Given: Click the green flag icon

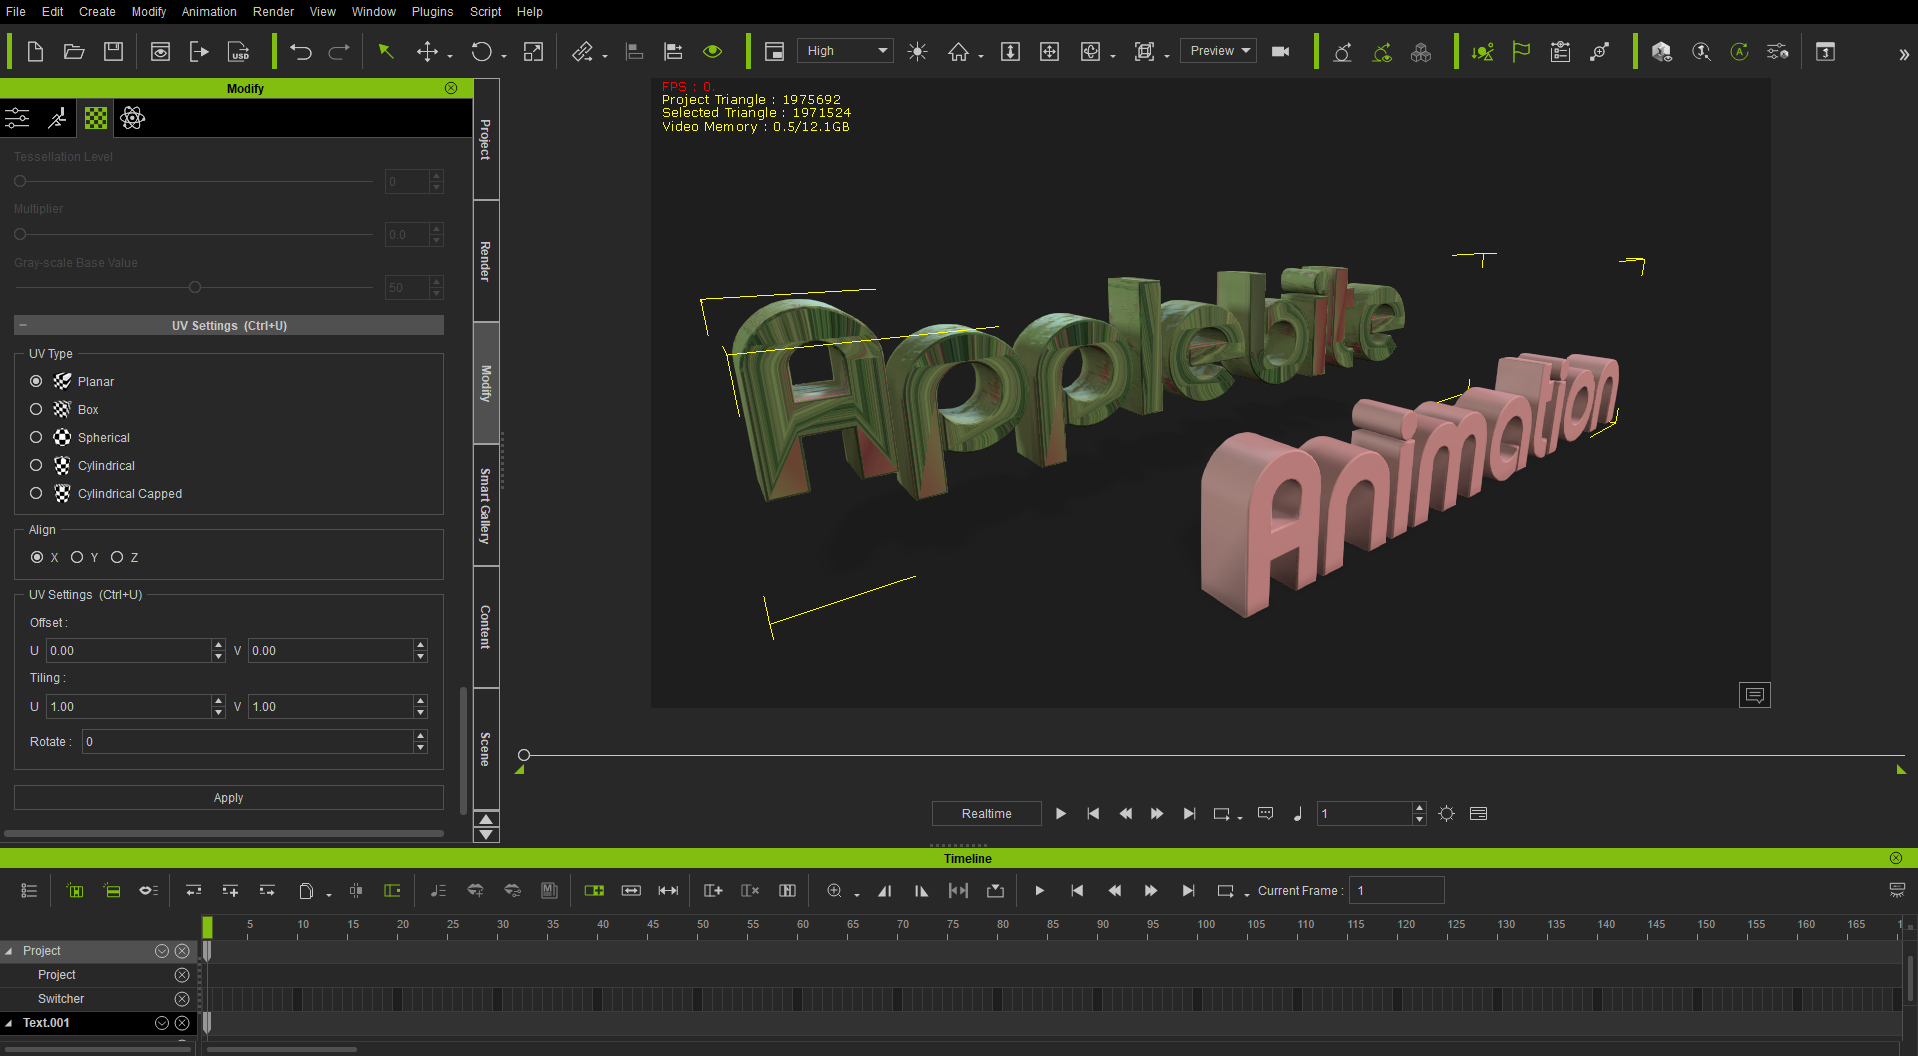Looking at the screenshot, I should 1521,51.
